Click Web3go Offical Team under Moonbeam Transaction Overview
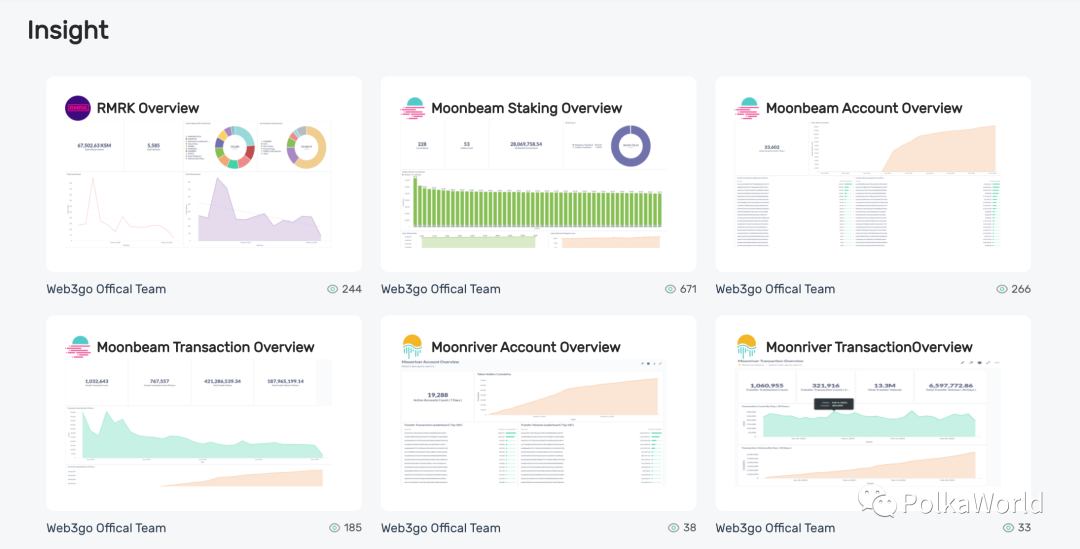This screenshot has height=549, width=1080. pos(106,528)
